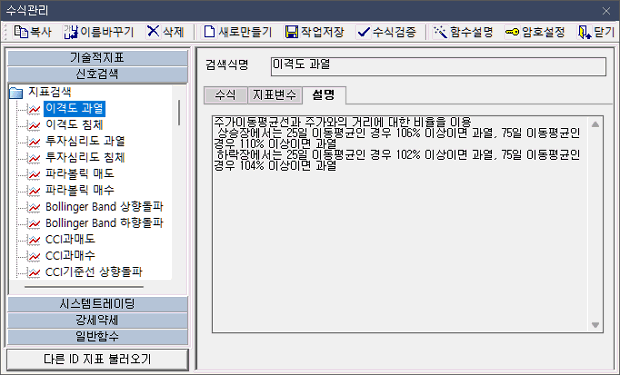
Task: Click the 복사 copy icon in toolbar
Action: (x=21, y=32)
